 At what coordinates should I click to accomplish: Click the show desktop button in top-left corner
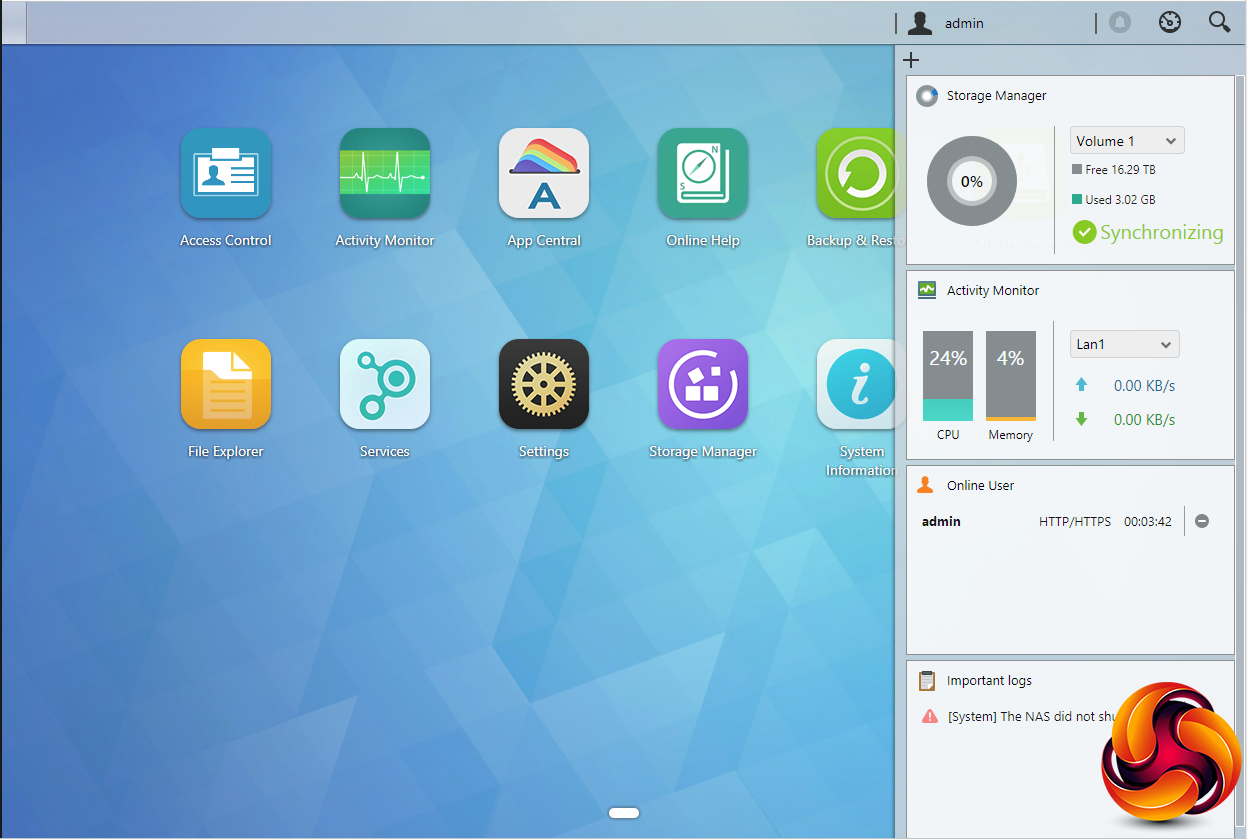pos(13,22)
